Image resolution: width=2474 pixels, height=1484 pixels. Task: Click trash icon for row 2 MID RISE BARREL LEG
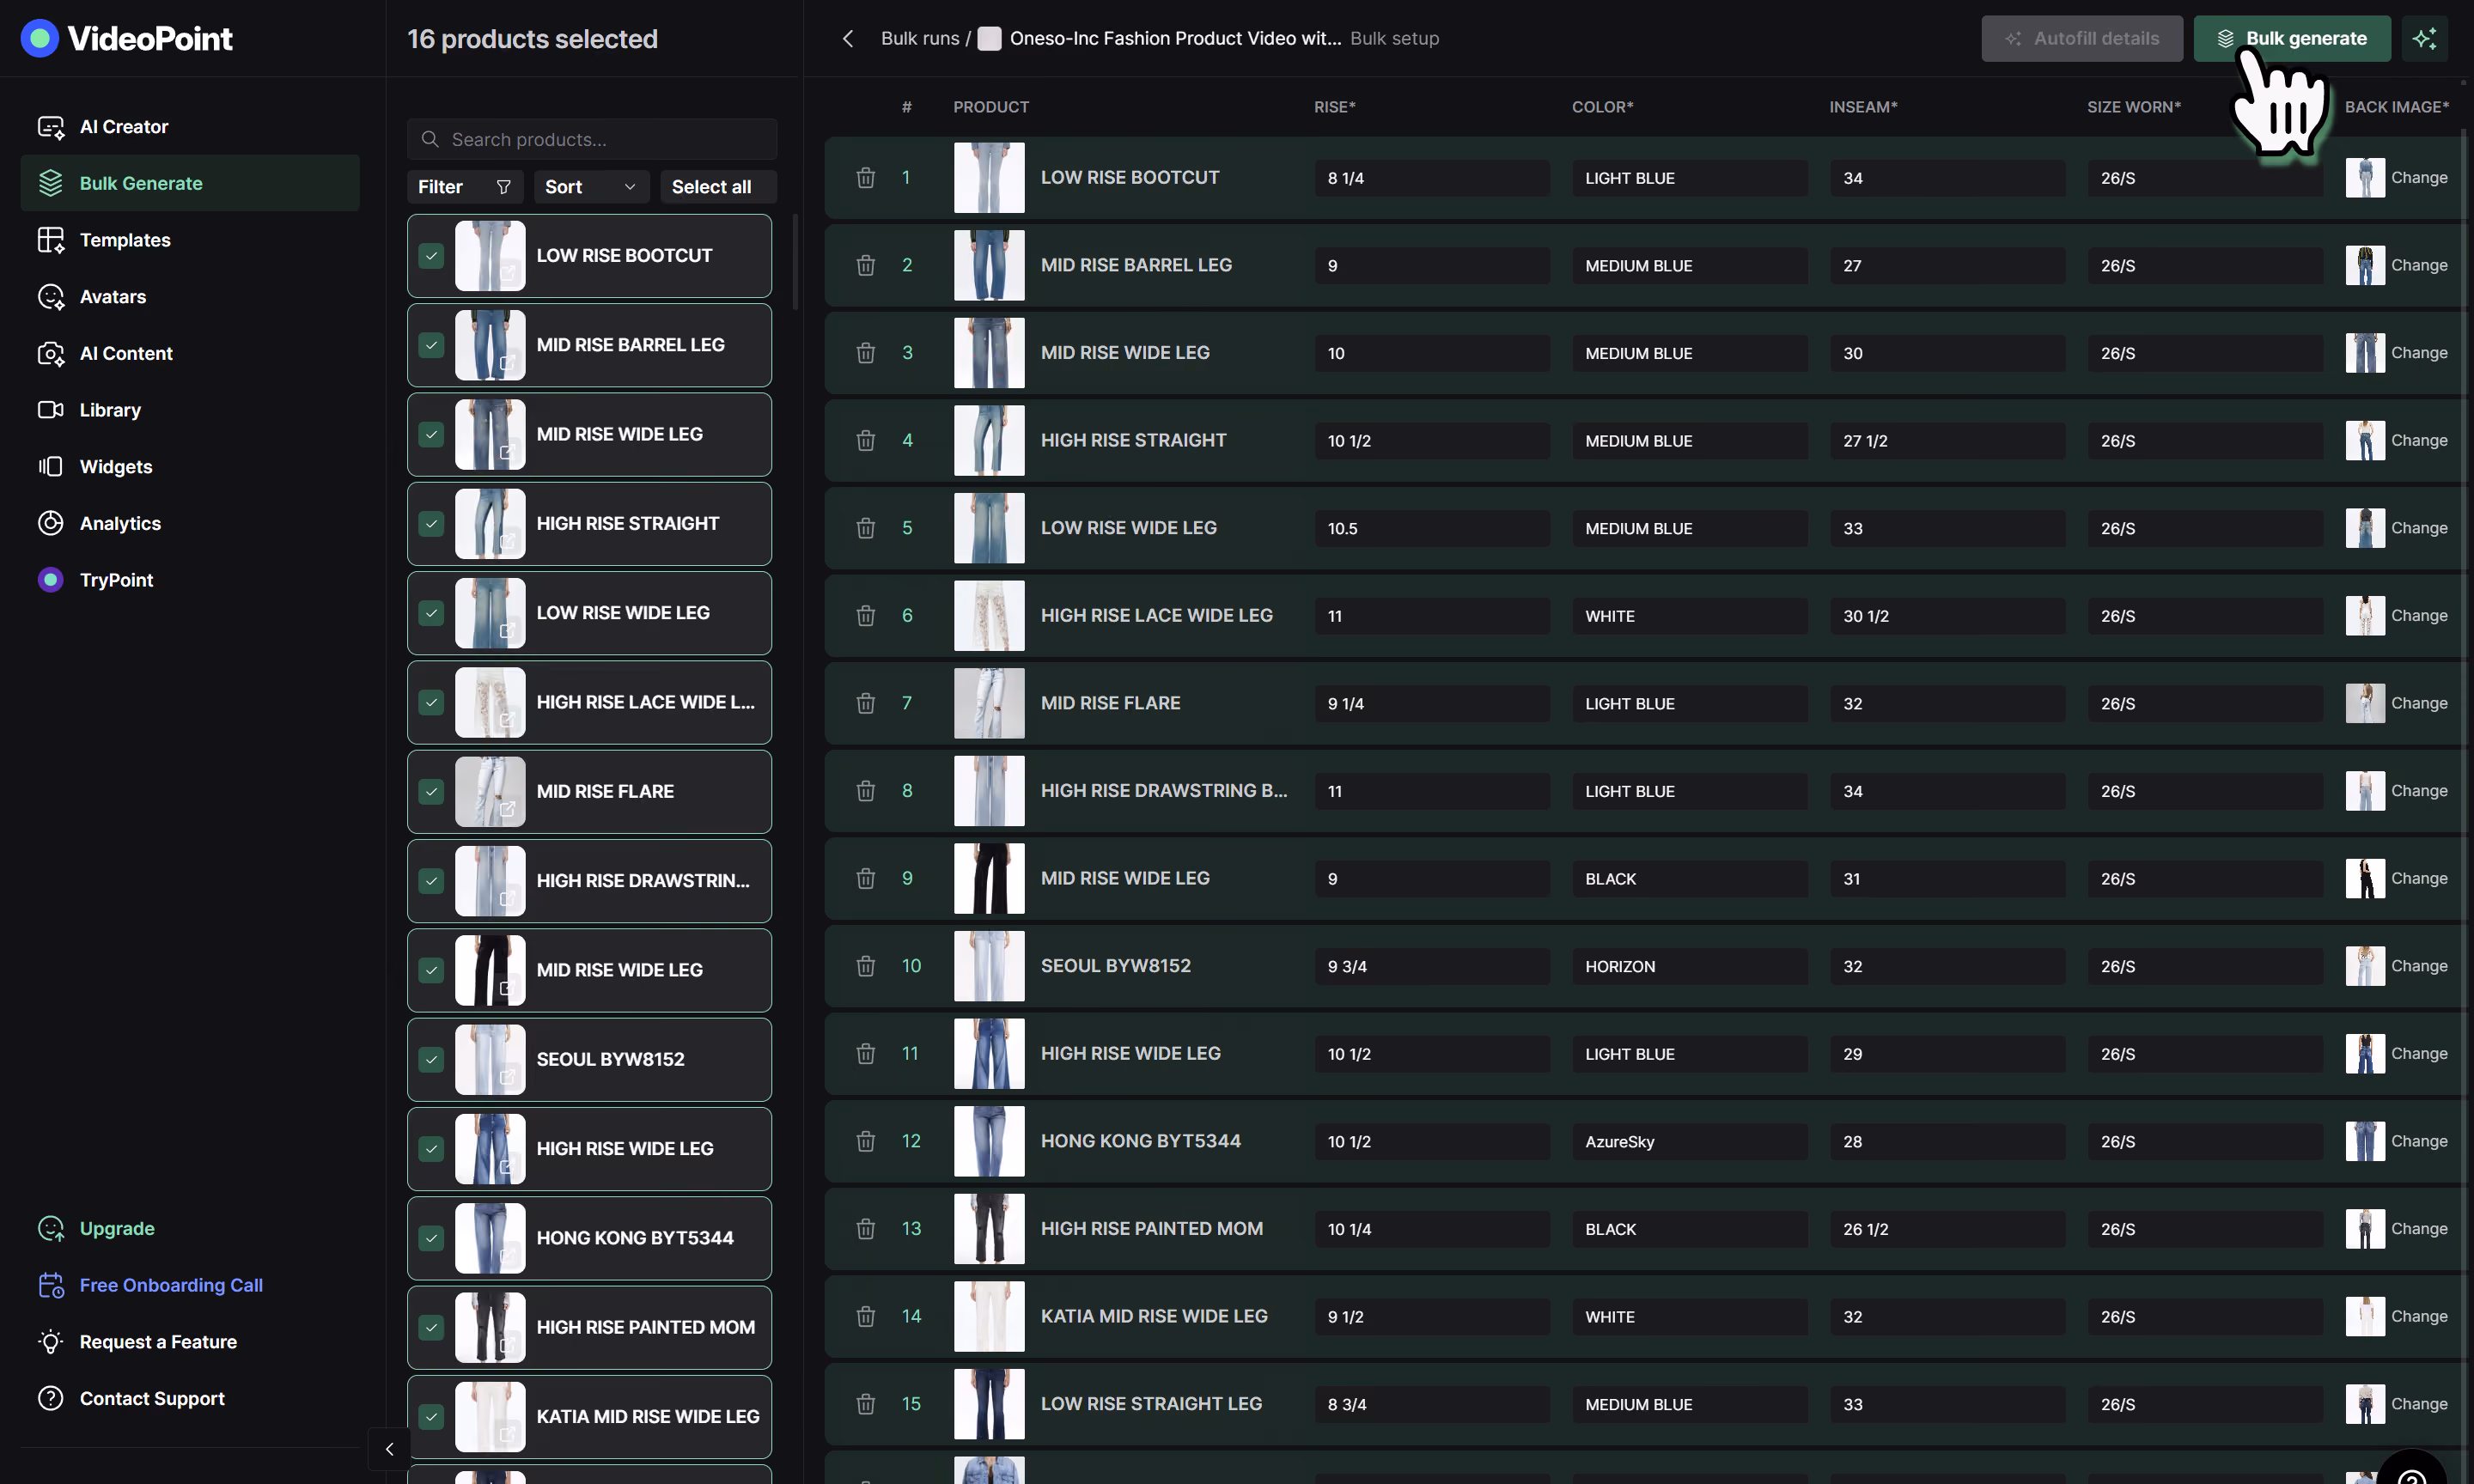(x=866, y=265)
